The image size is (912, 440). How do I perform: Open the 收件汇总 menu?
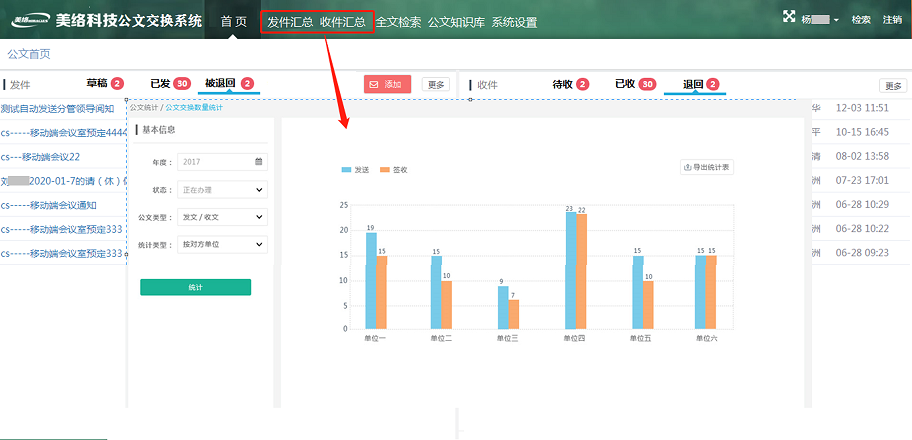343,22
